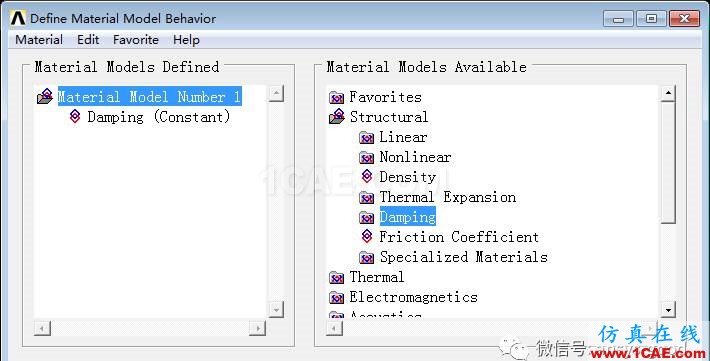Click the Linear folder icon
Screen dimensions: 710x361
click(366, 137)
